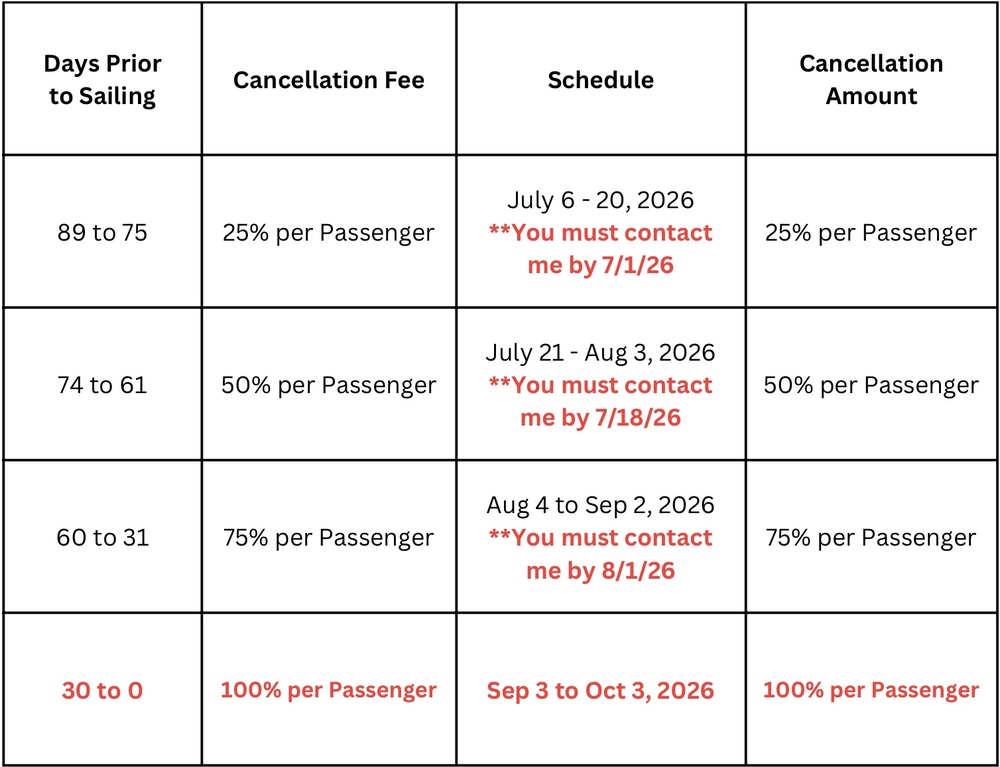Click '25% per Passenger' in Cancellation Fee column
Screen dimensions: 1000x767
(x=329, y=233)
